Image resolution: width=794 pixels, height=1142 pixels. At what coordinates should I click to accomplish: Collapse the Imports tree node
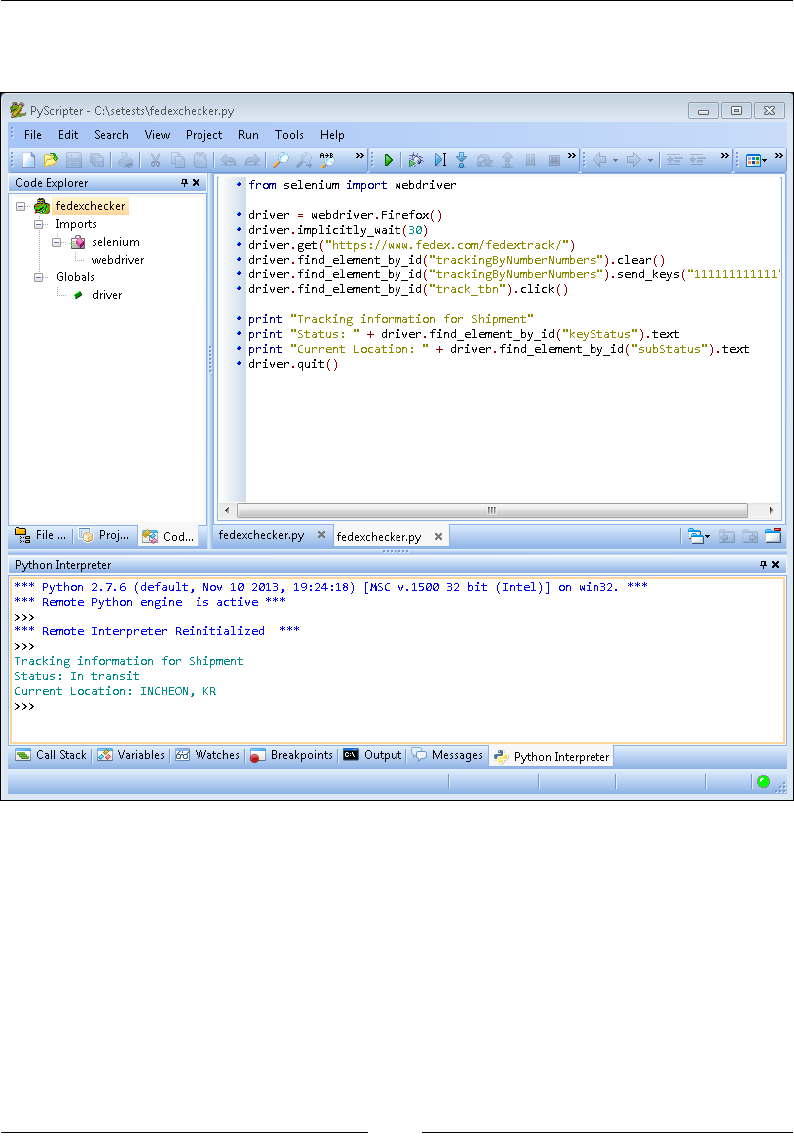(39, 225)
